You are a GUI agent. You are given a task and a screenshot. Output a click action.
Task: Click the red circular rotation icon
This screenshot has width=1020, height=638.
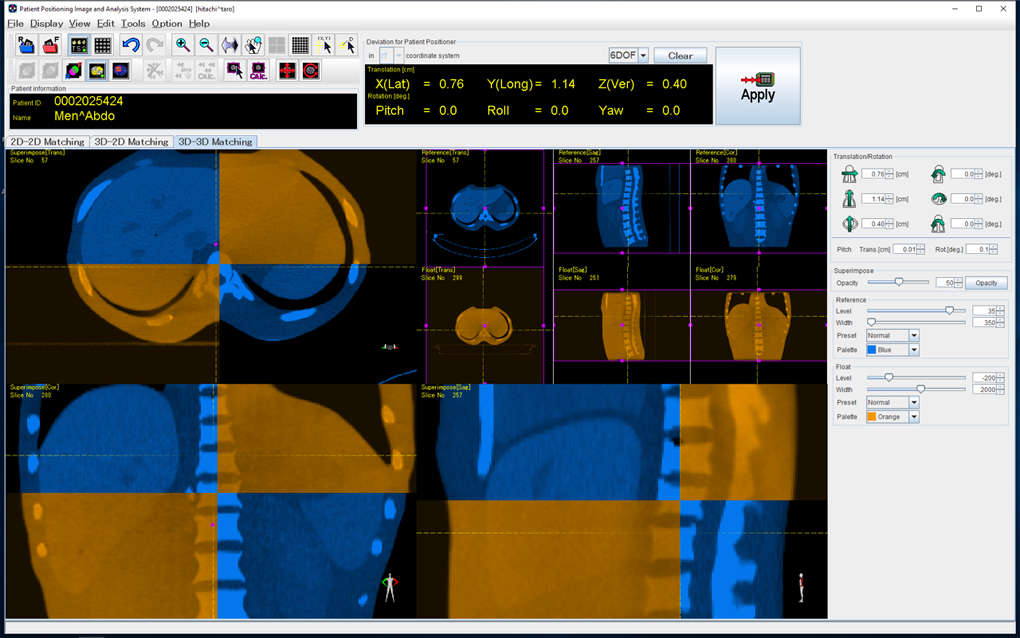(x=311, y=71)
